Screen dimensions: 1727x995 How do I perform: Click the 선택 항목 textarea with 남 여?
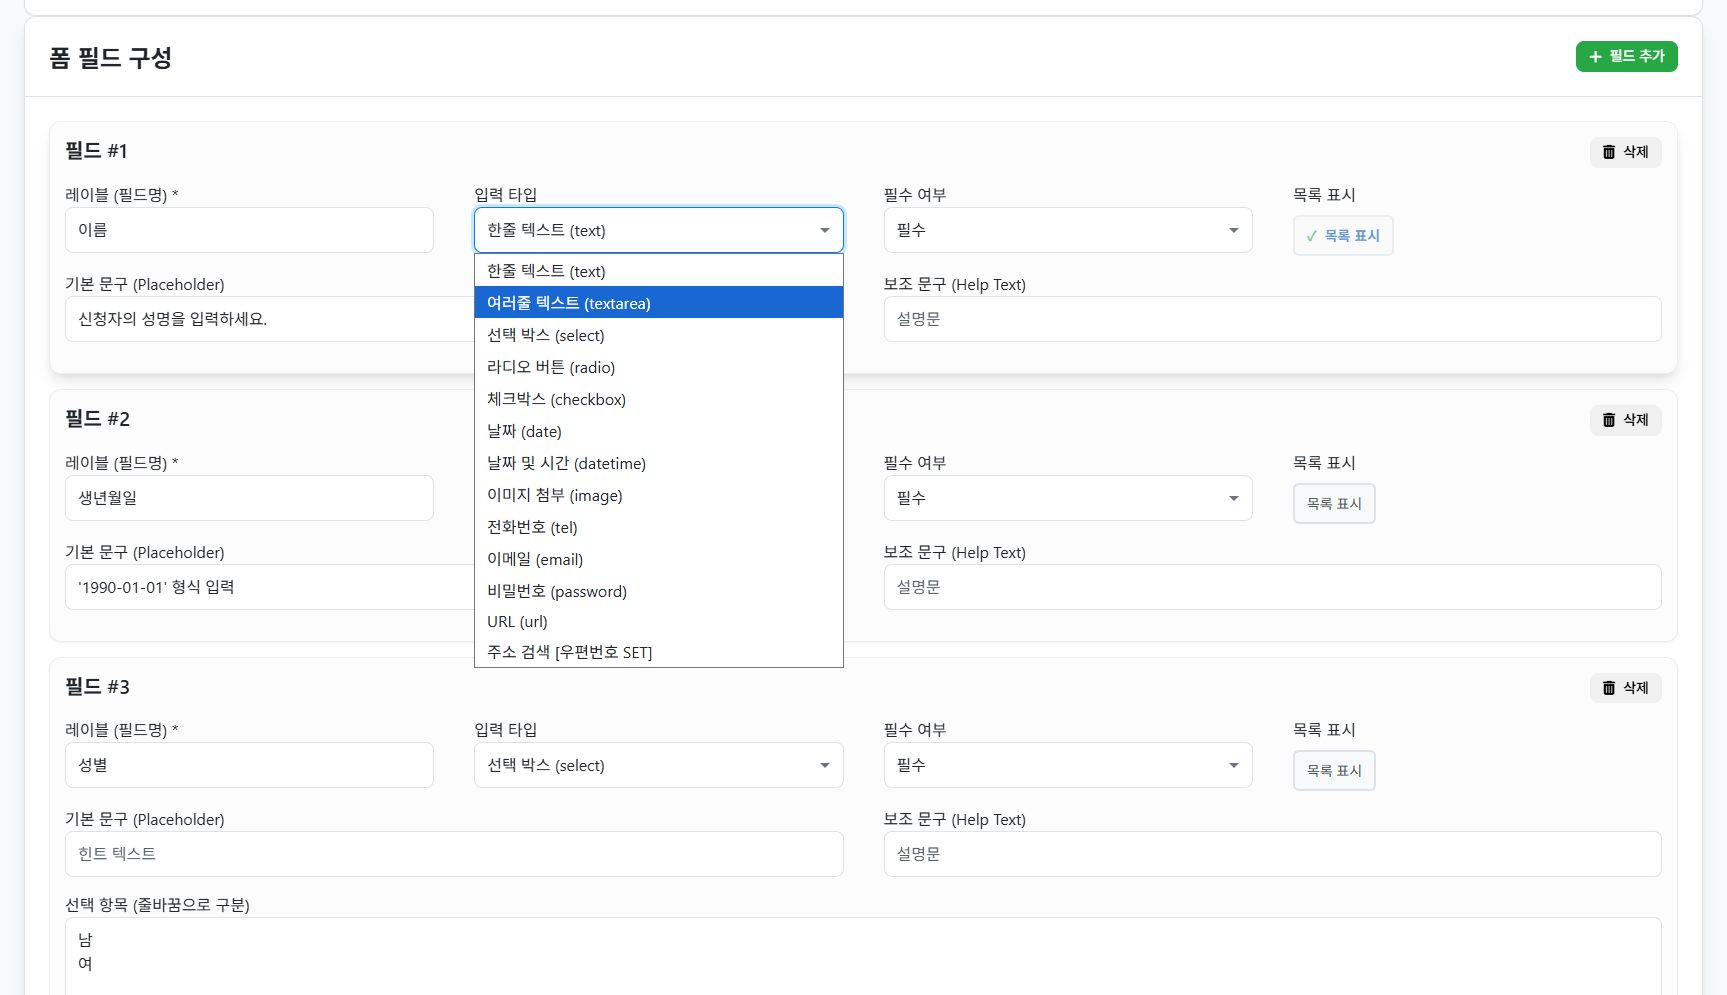point(863,956)
